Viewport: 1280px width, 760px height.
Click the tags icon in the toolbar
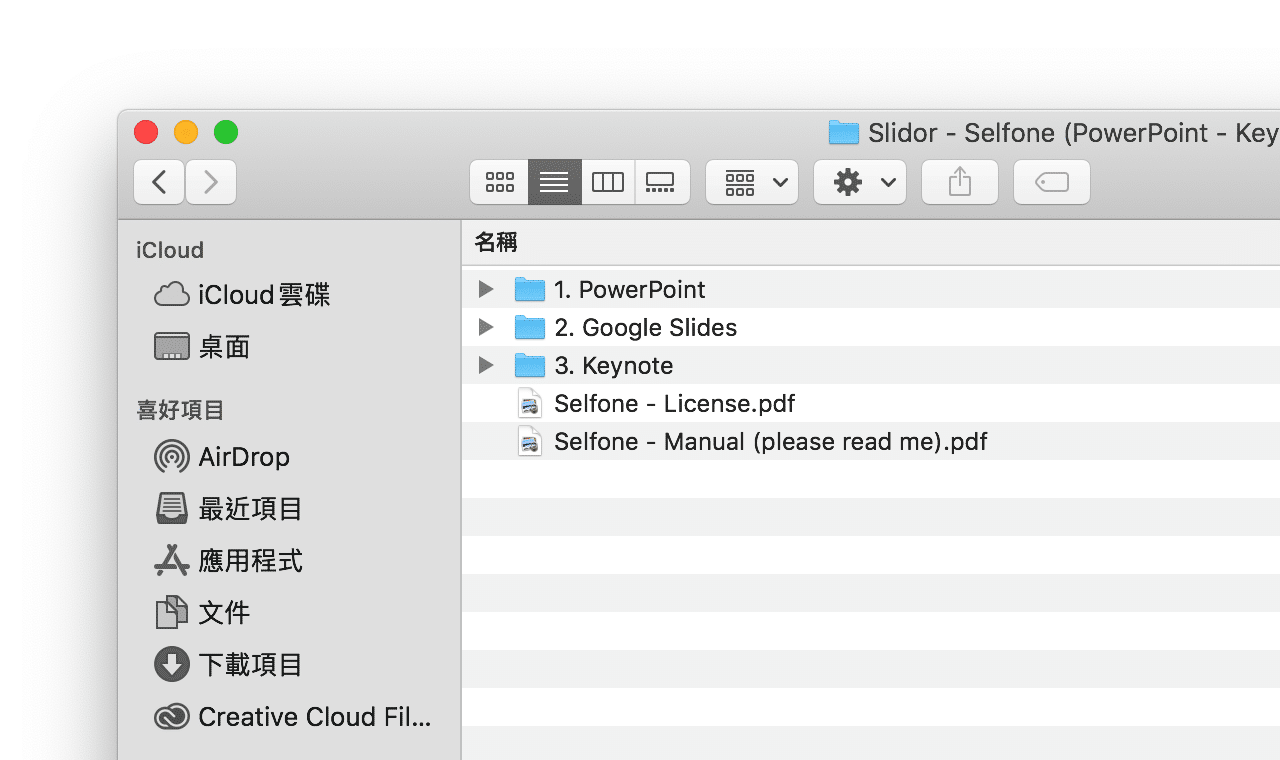[1051, 182]
